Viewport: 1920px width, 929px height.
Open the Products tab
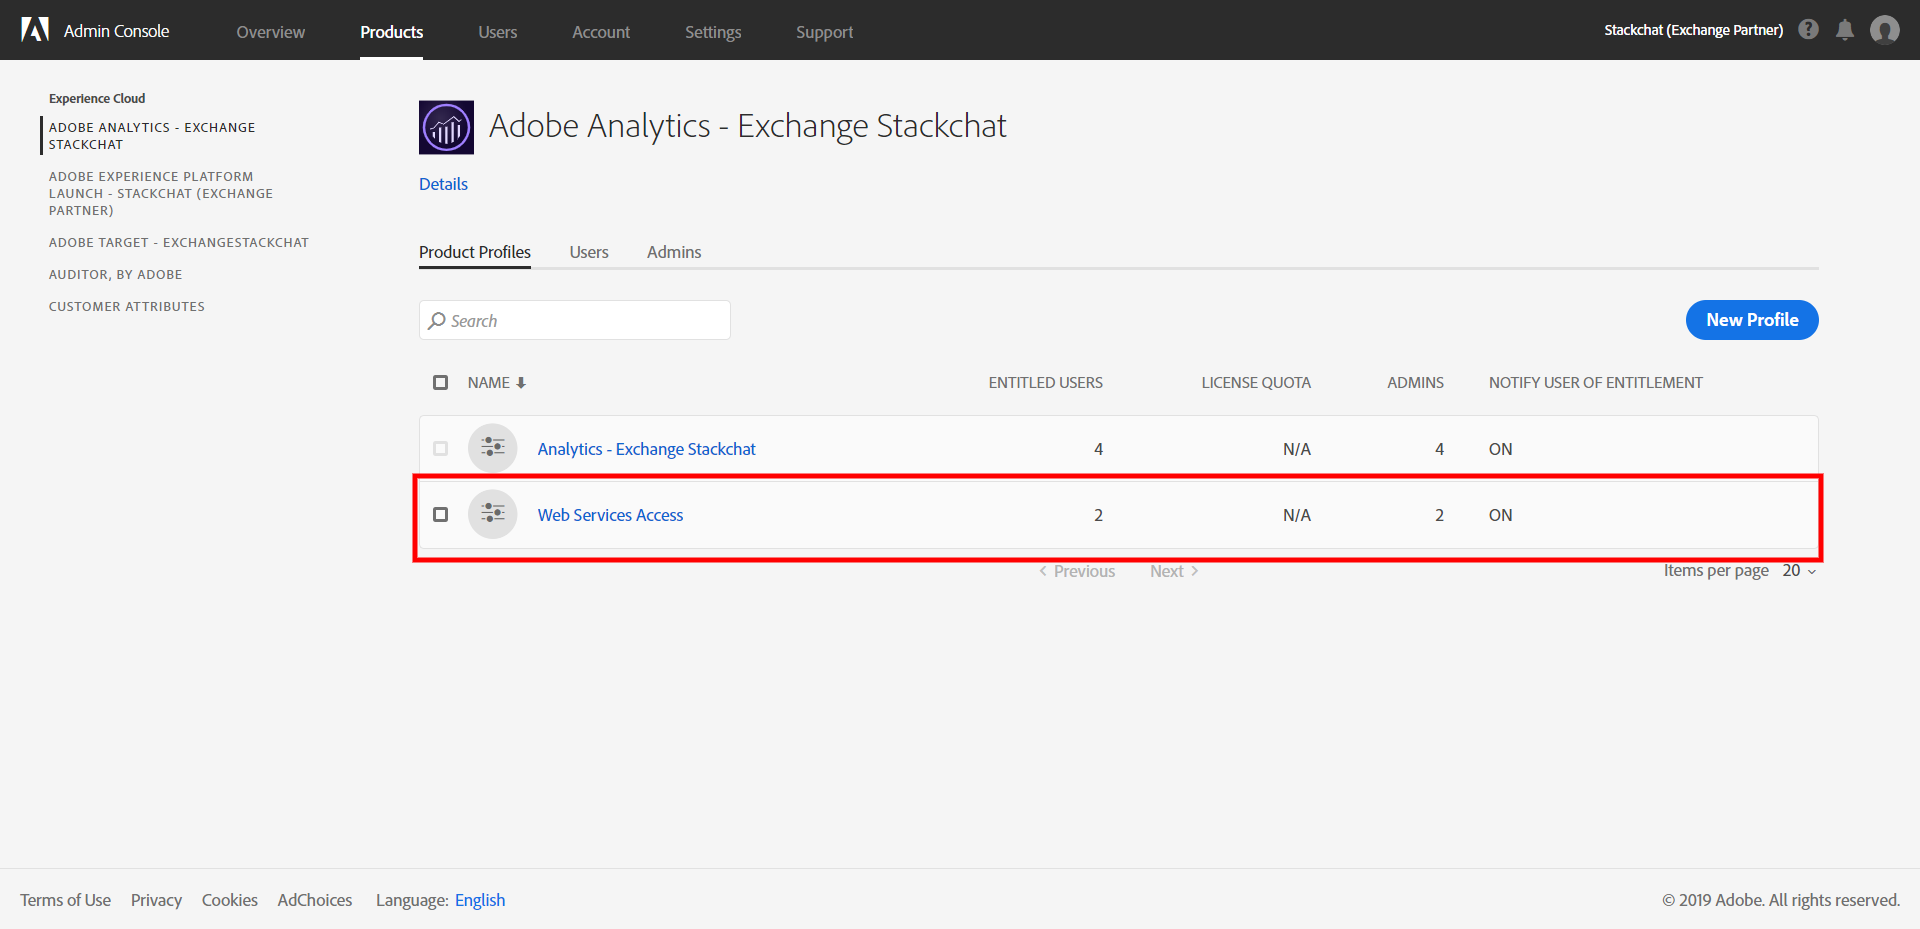pyautogui.click(x=392, y=32)
